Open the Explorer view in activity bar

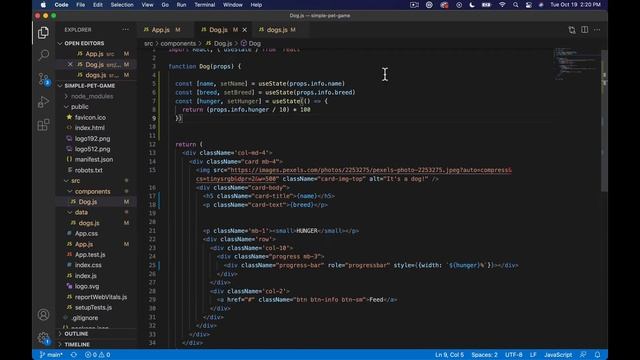[x=43, y=33]
